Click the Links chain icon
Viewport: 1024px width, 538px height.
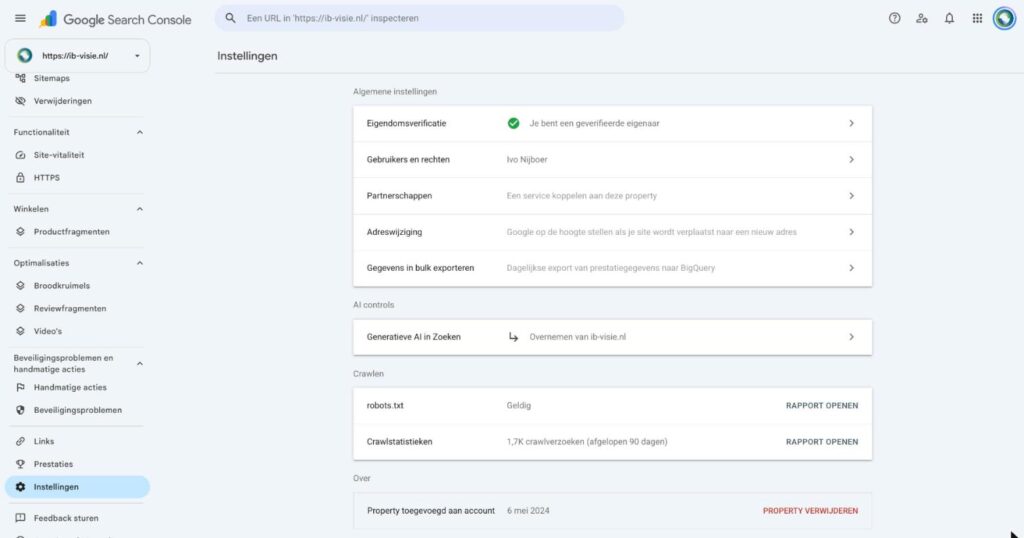pos(20,441)
